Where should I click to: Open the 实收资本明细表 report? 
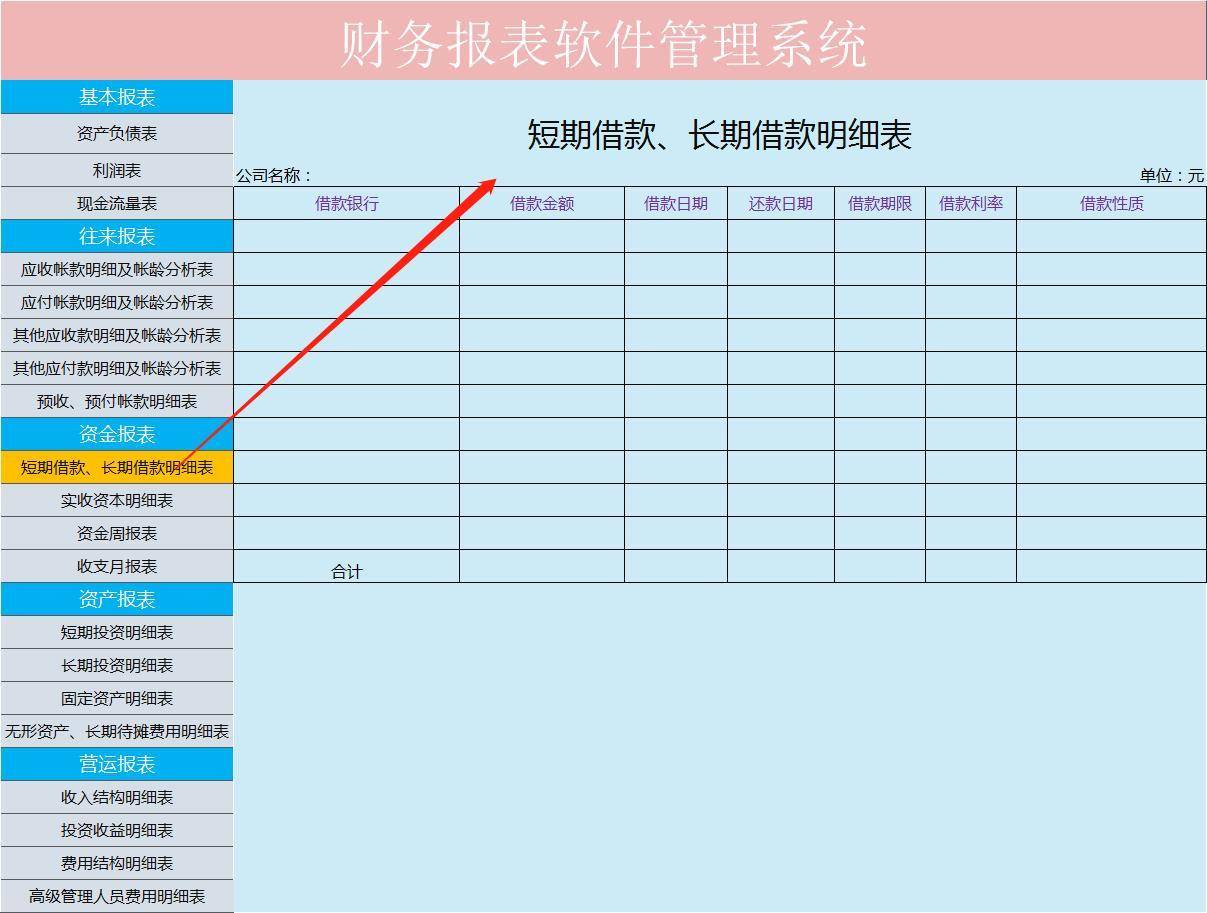[x=117, y=500]
